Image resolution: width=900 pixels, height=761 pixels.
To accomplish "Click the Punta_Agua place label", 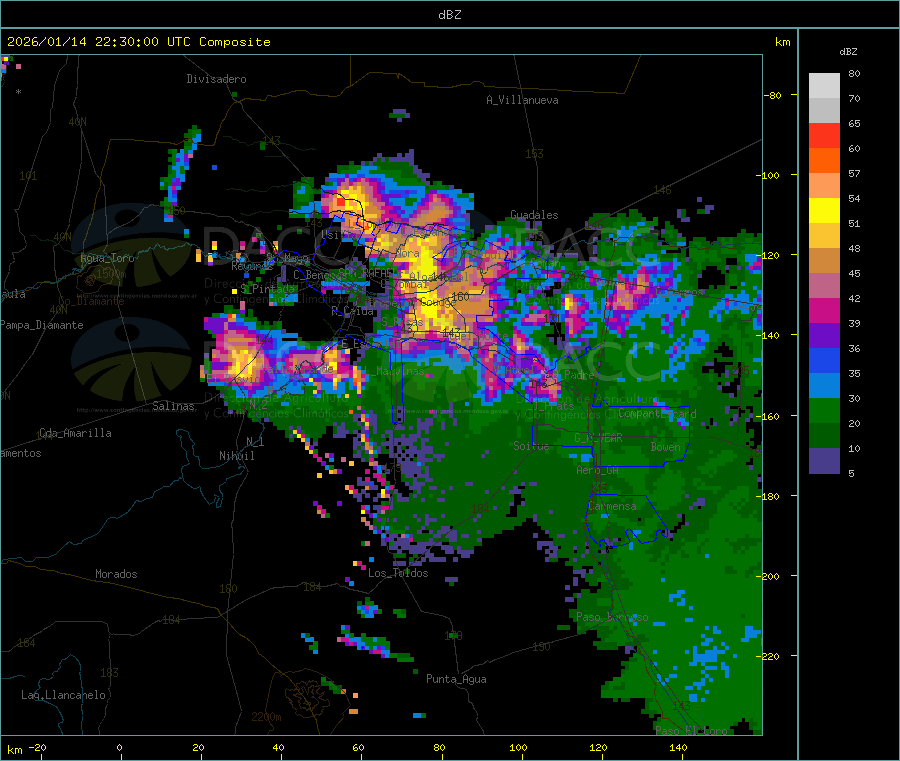I will [456, 679].
